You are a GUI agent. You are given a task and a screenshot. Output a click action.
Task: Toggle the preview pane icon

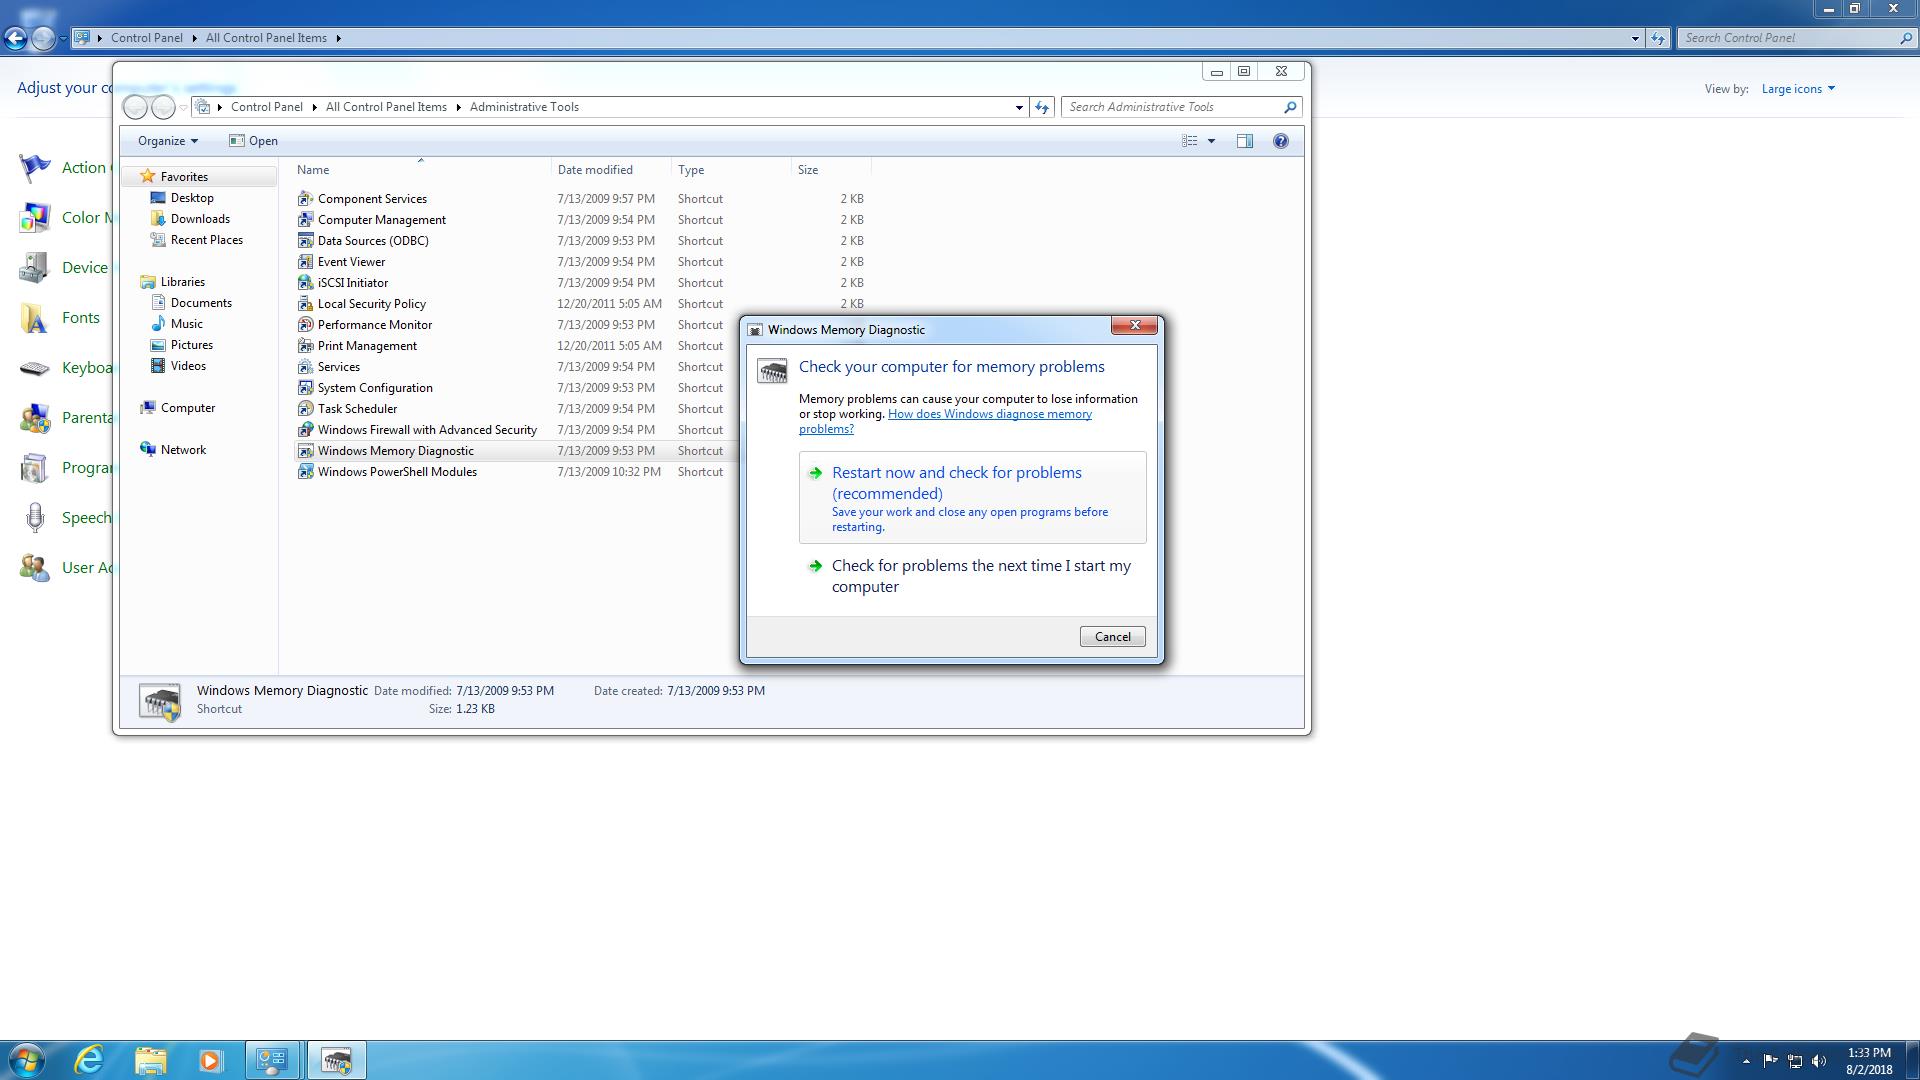point(1244,141)
